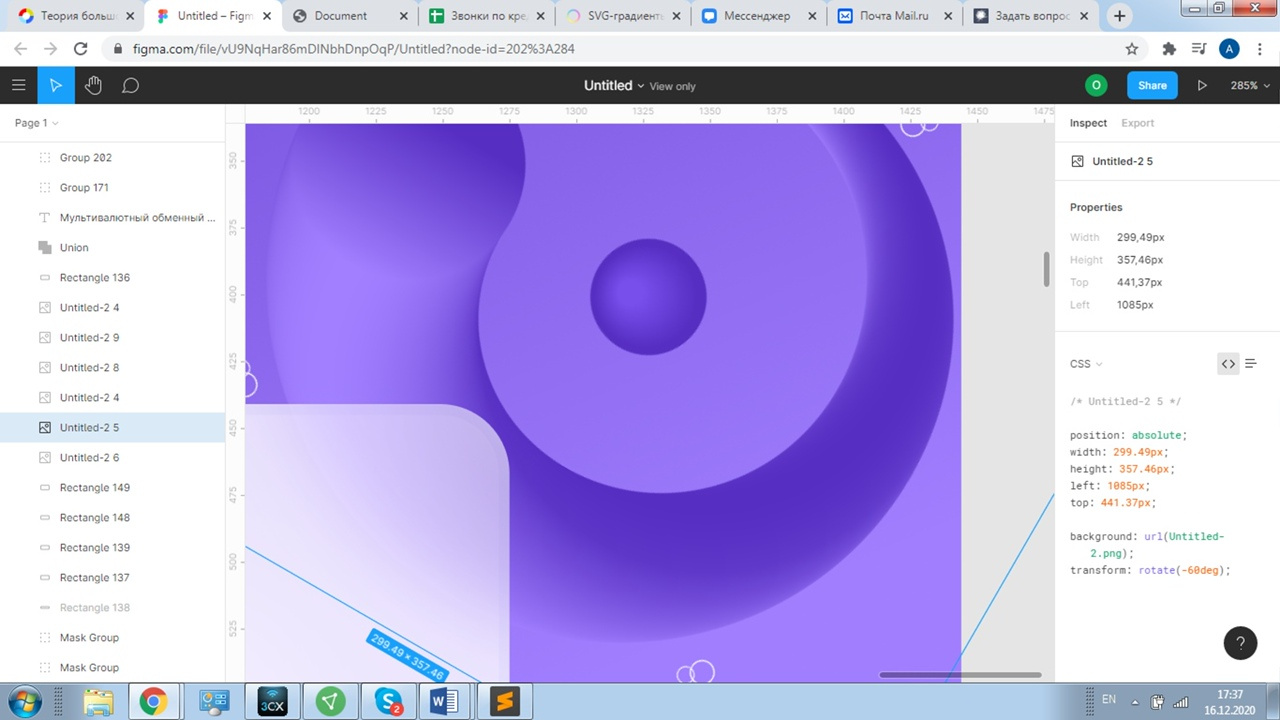This screenshot has width=1280, height=720.
Task: Click the EN language indicator in tray
Action: pyautogui.click(x=1109, y=699)
